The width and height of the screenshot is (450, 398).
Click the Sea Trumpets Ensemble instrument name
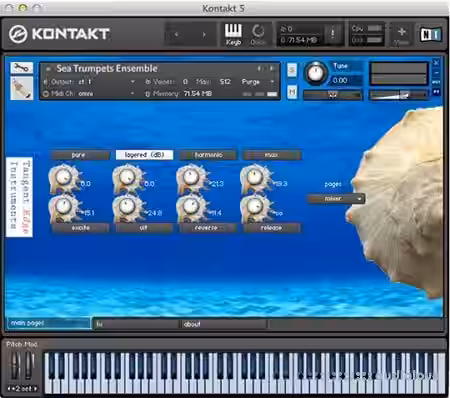[x=107, y=69]
